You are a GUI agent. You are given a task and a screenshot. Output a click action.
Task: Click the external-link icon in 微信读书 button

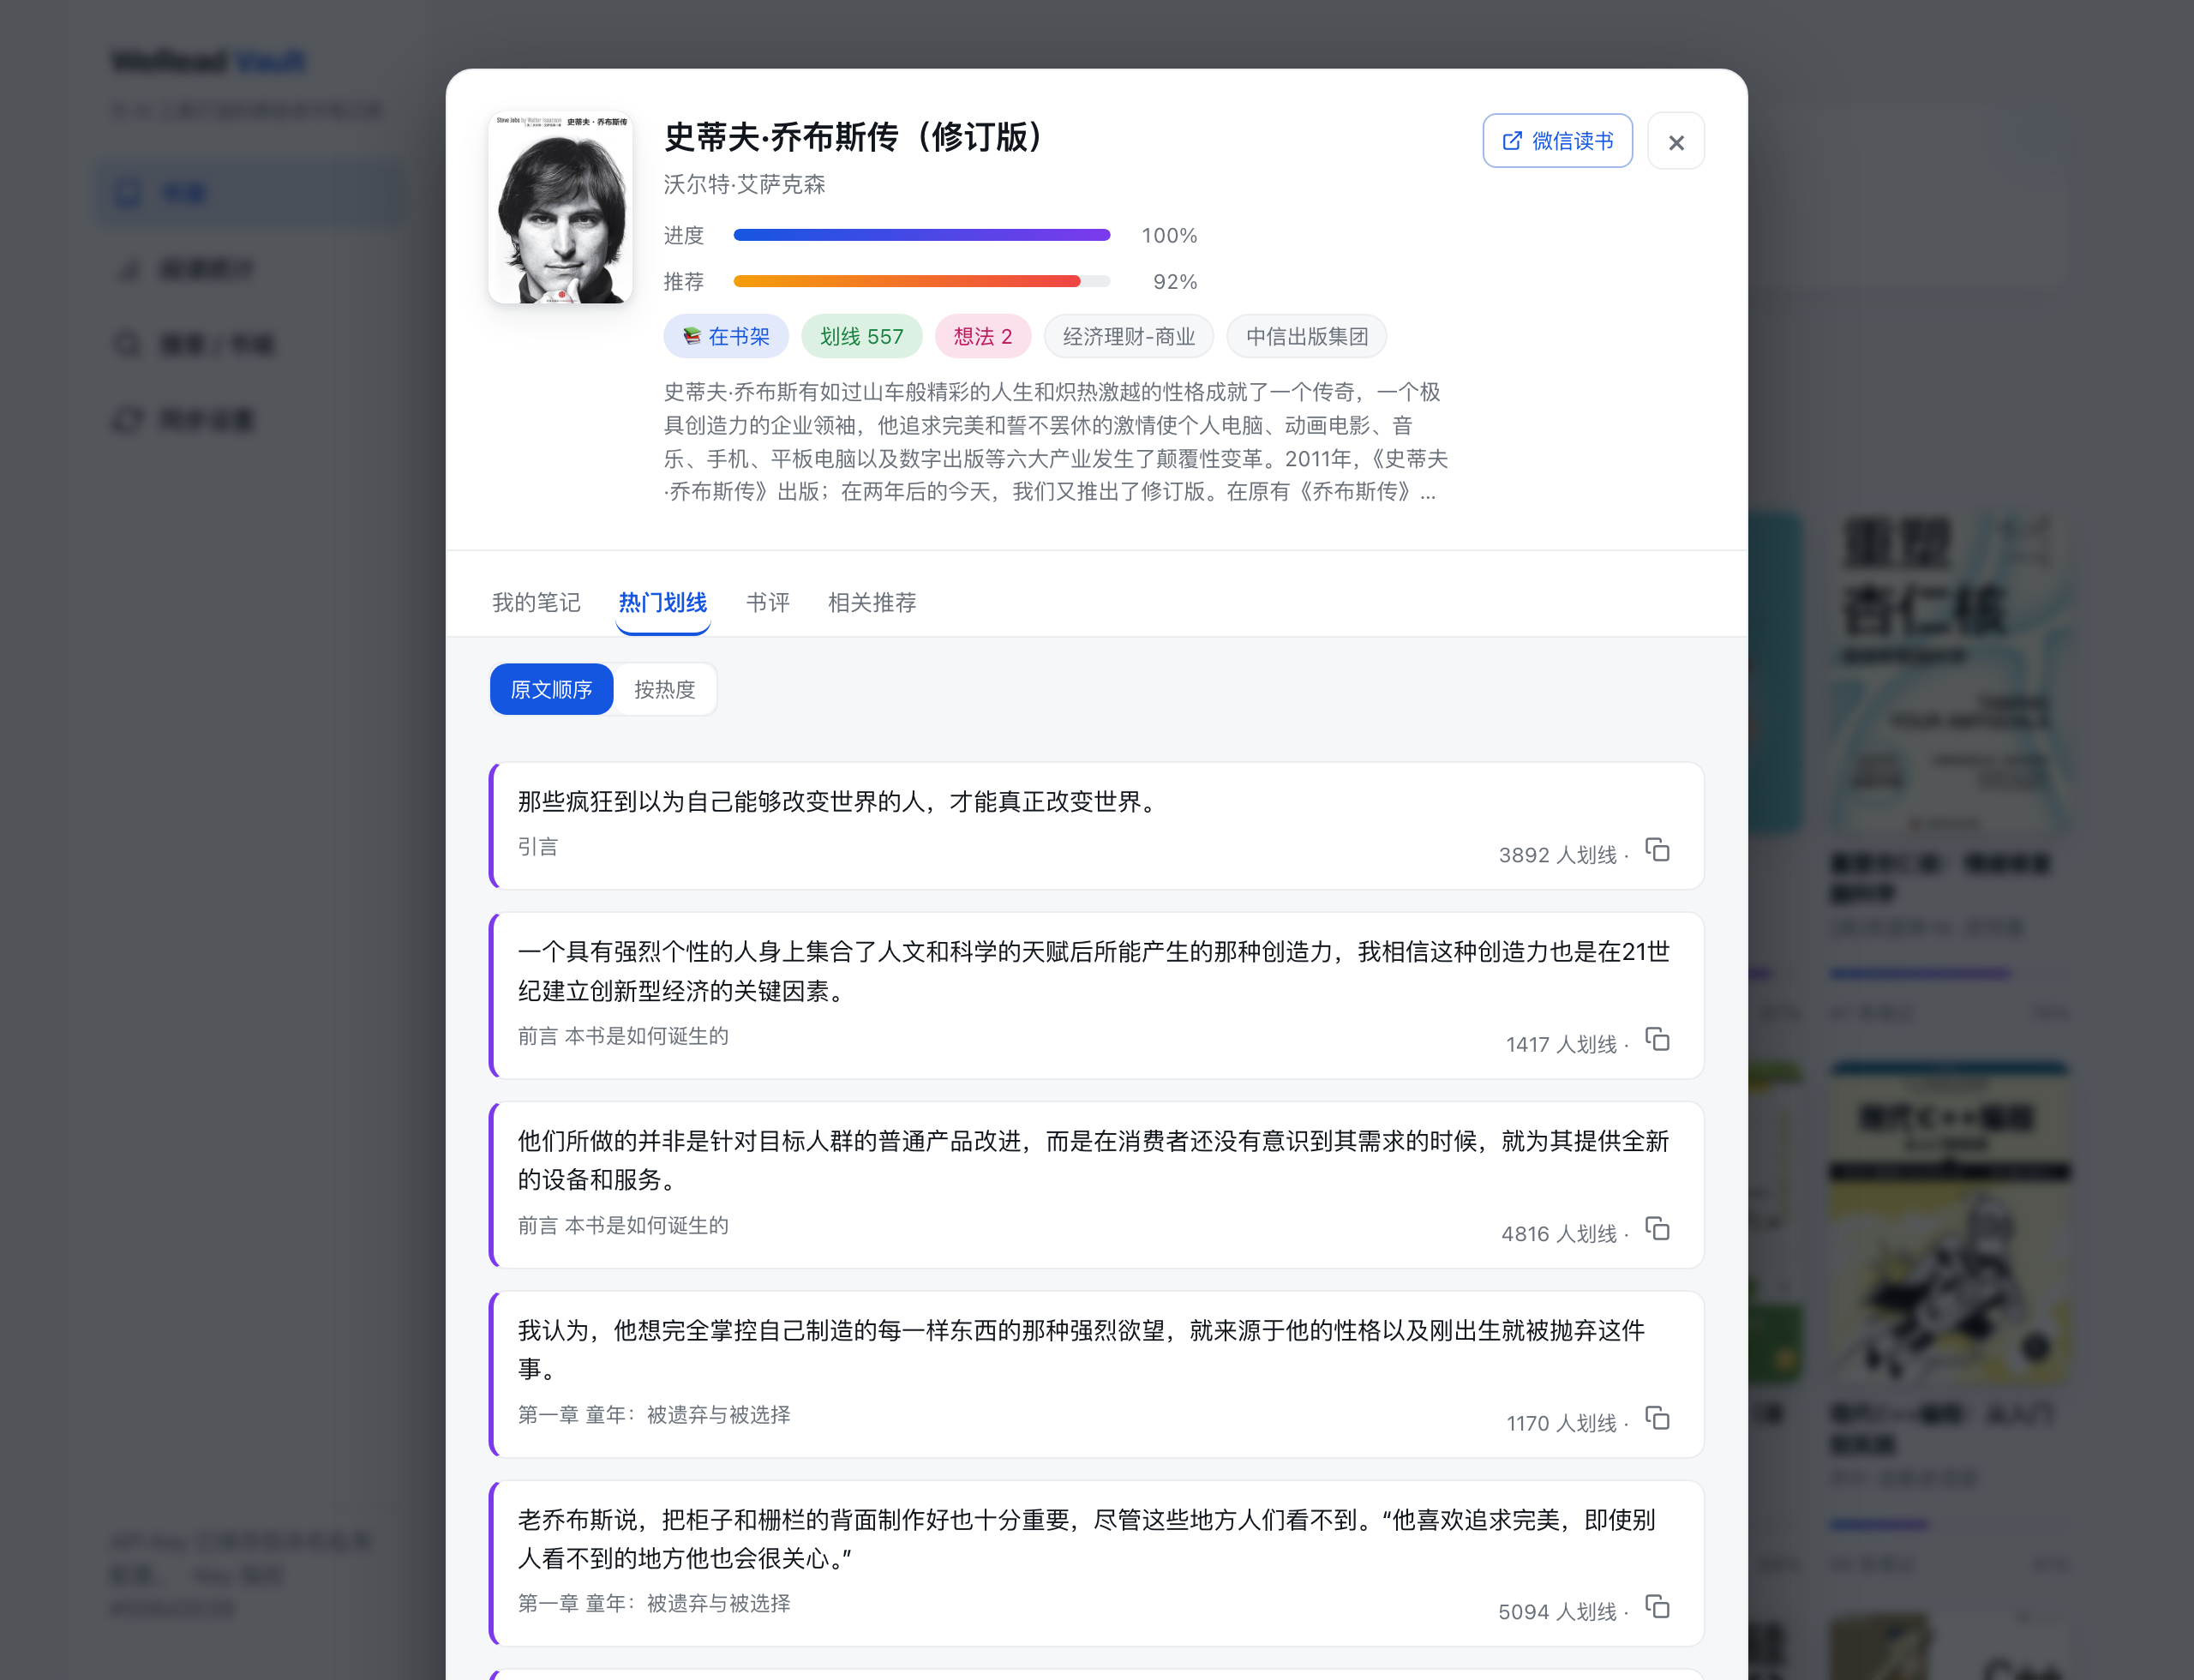(1512, 141)
